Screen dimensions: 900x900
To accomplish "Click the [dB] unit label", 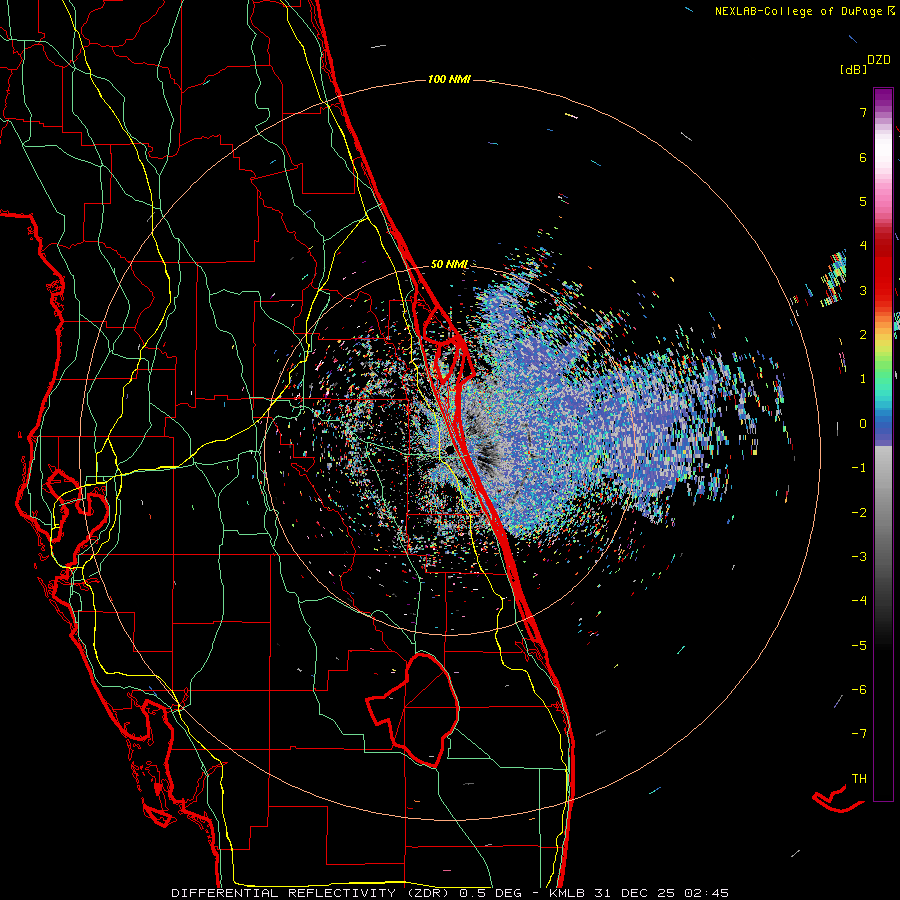I will (853, 70).
